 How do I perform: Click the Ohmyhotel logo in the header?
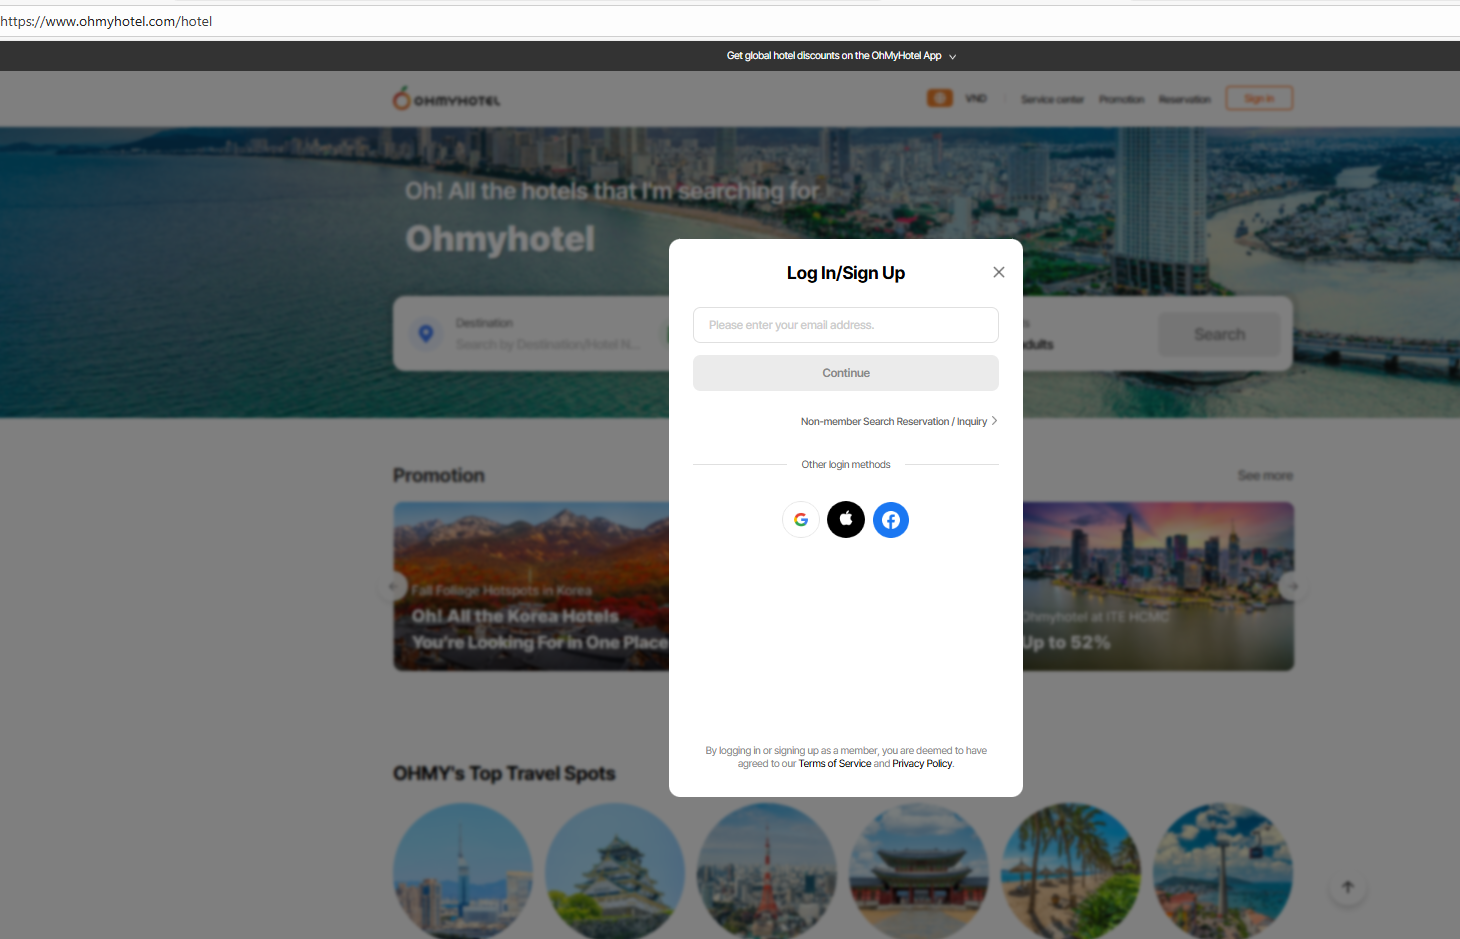coord(446,98)
